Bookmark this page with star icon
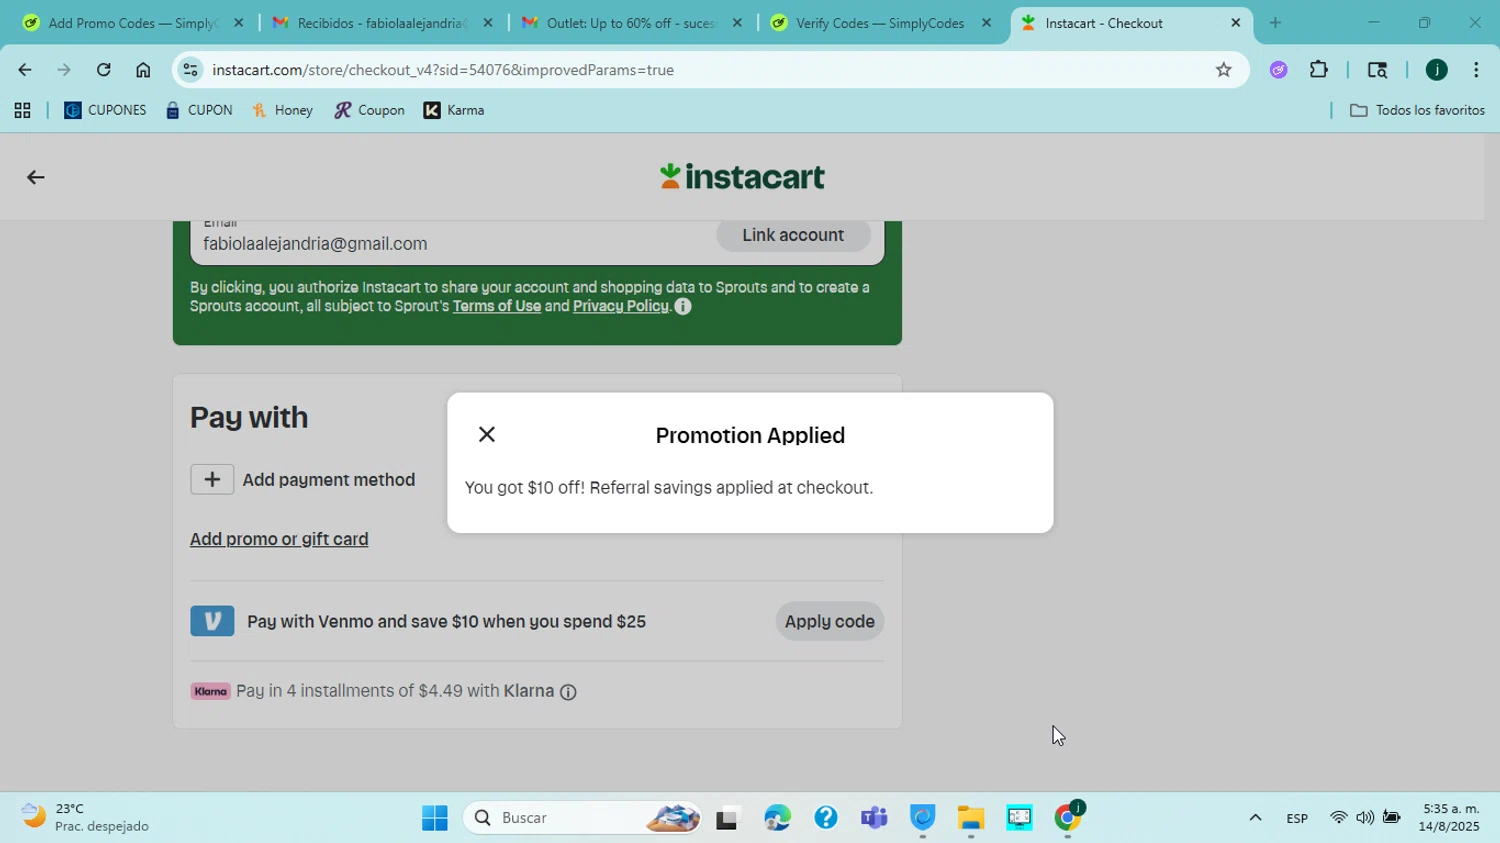The image size is (1500, 843). click(x=1223, y=70)
